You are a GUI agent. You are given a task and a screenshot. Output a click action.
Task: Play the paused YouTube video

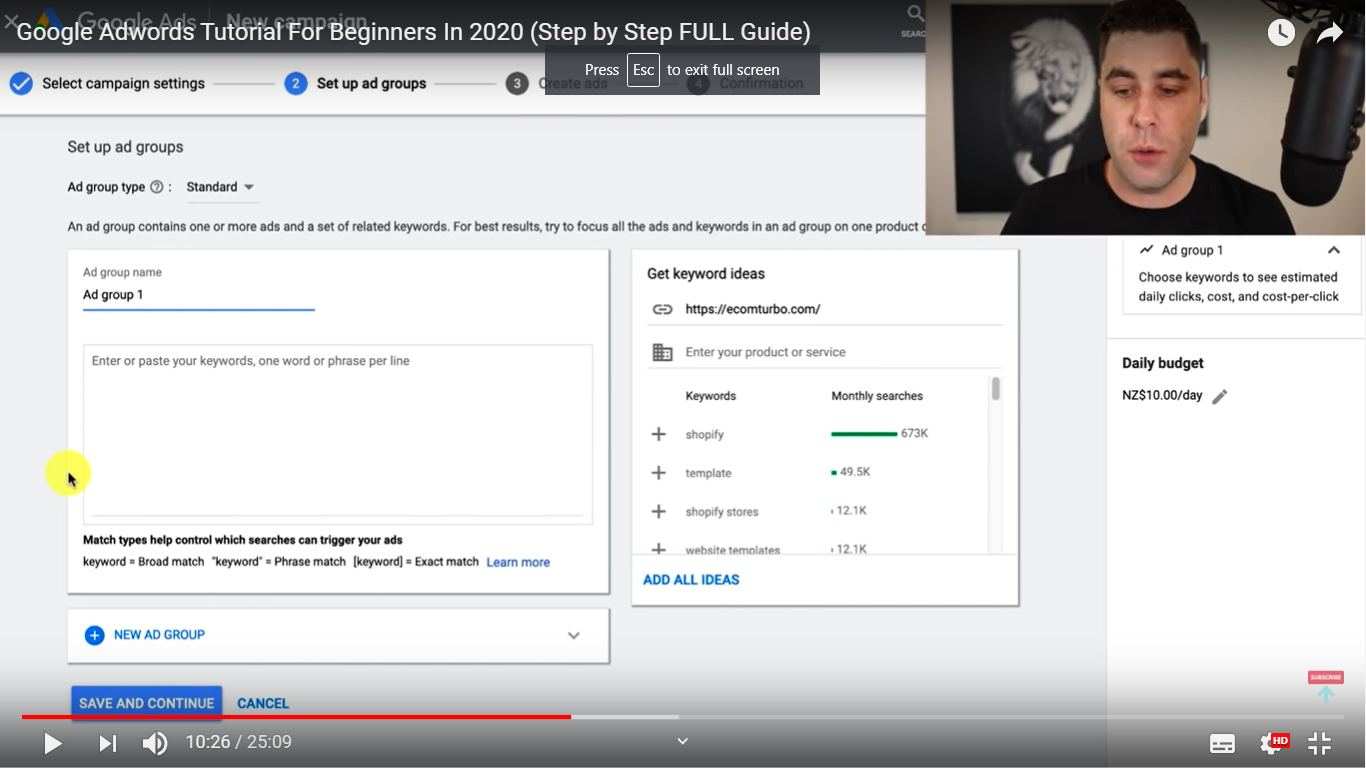tap(53, 743)
